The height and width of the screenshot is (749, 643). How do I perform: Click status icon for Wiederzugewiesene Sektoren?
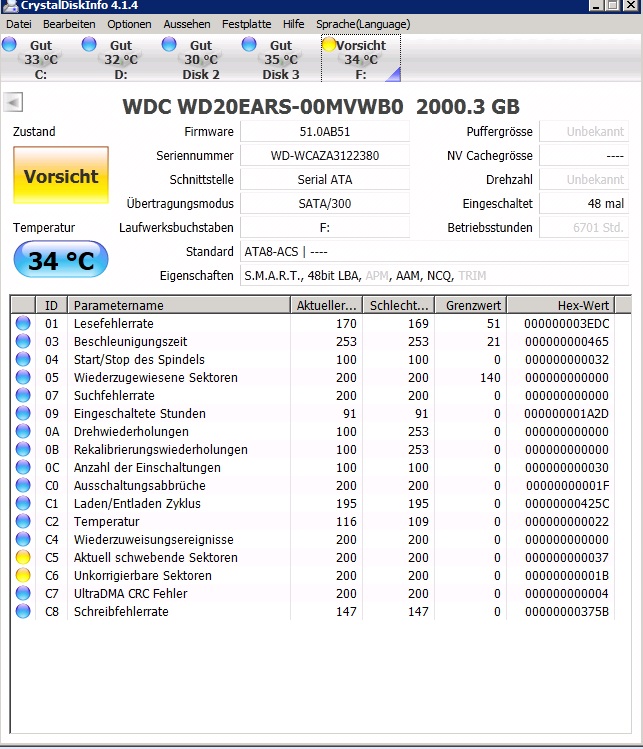point(23,377)
